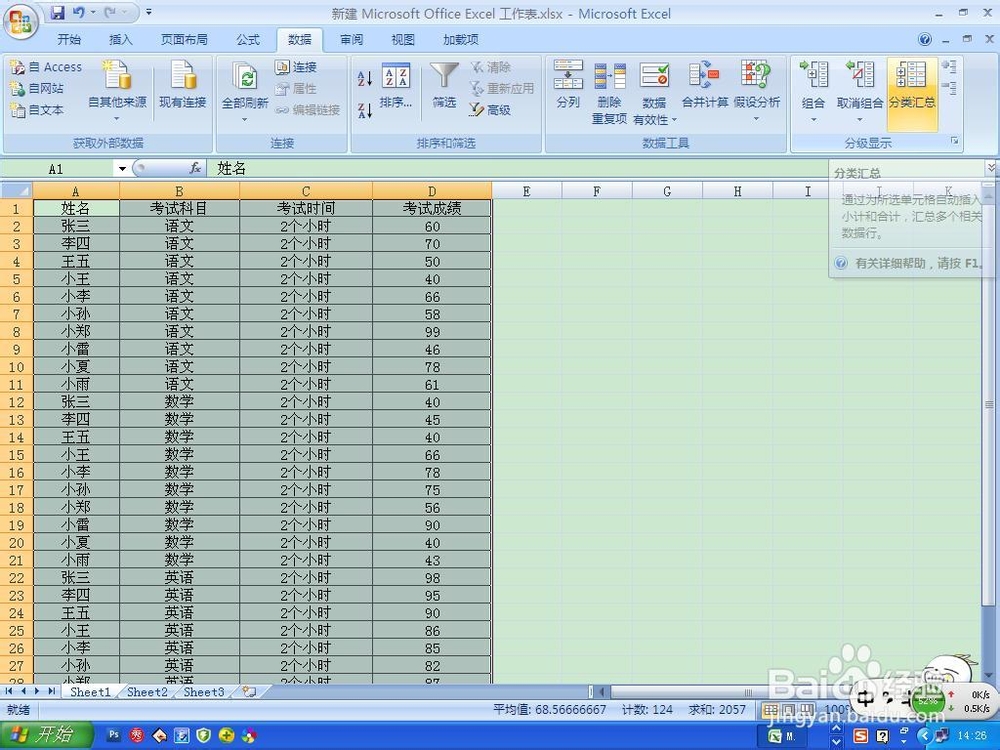Import data from 自文本
This screenshot has height=750, width=1000.
pyautogui.click(x=37, y=110)
